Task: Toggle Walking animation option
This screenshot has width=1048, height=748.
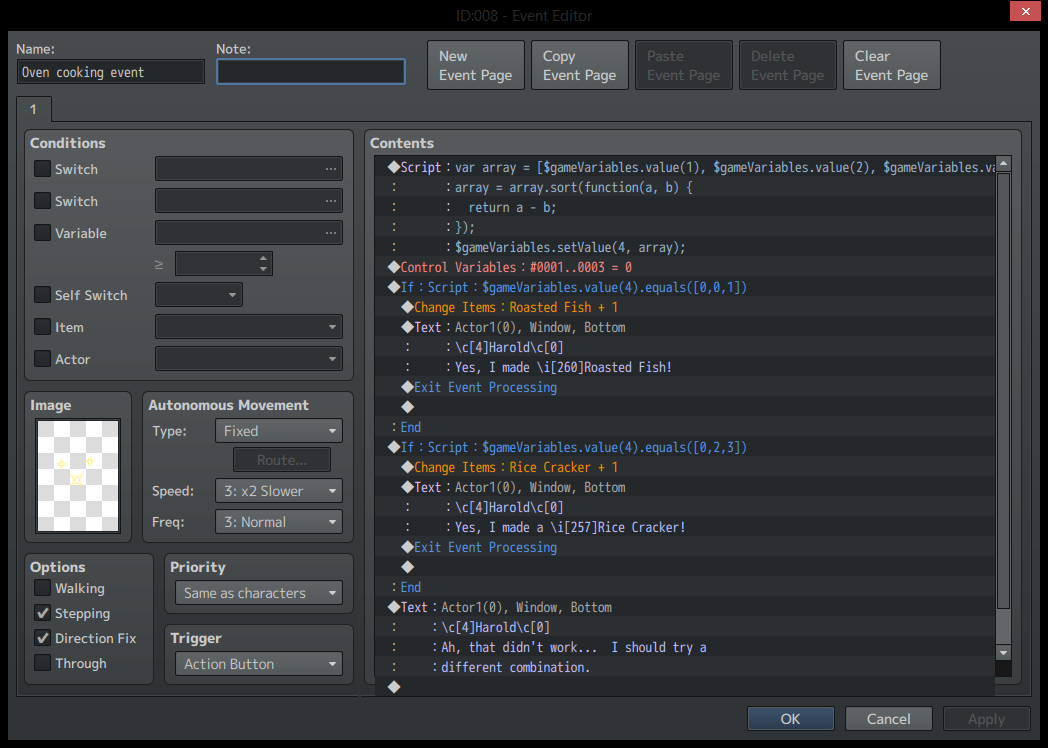Action: point(42,588)
